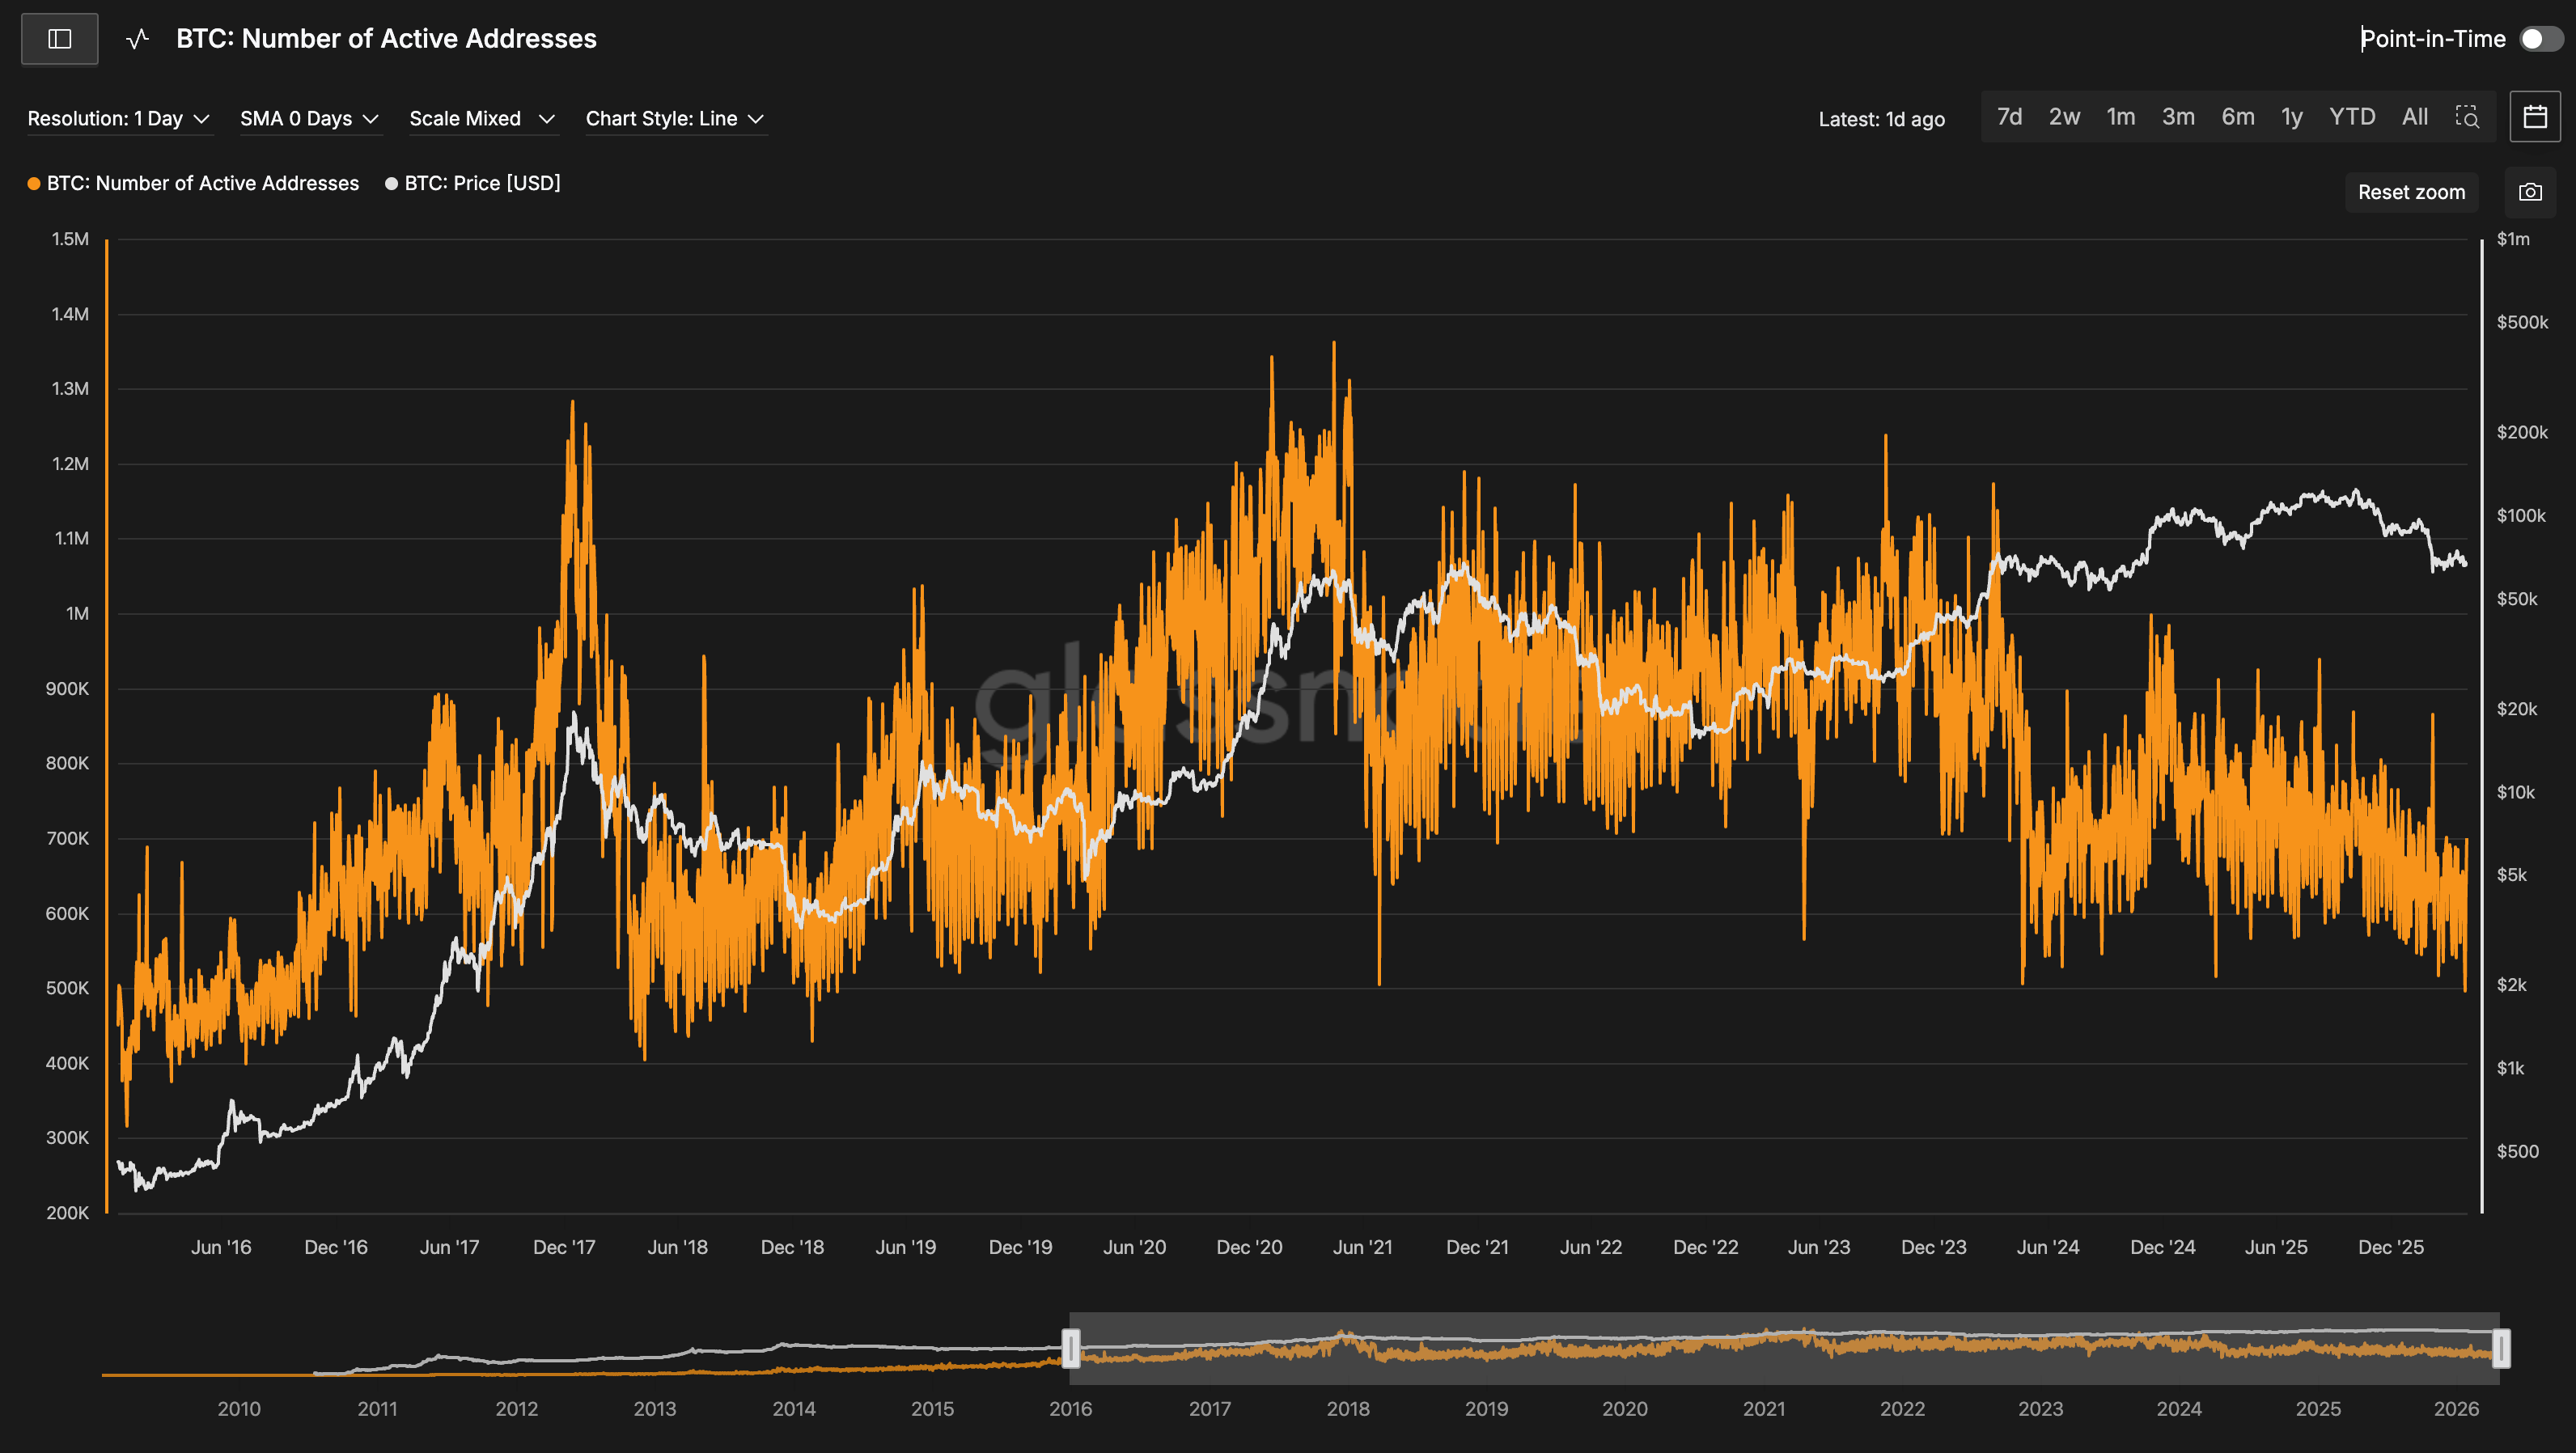Switch to the YTD time range

(x=2351, y=117)
